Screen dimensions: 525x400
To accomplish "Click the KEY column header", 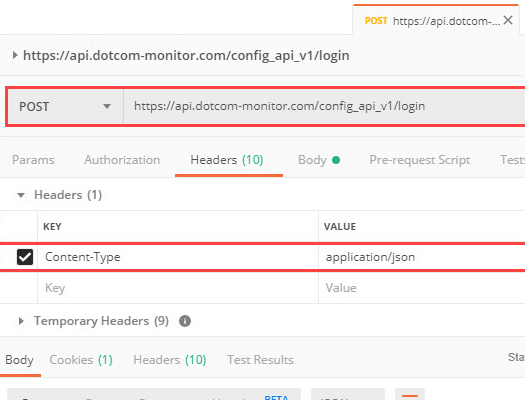I will tap(52, 227).
